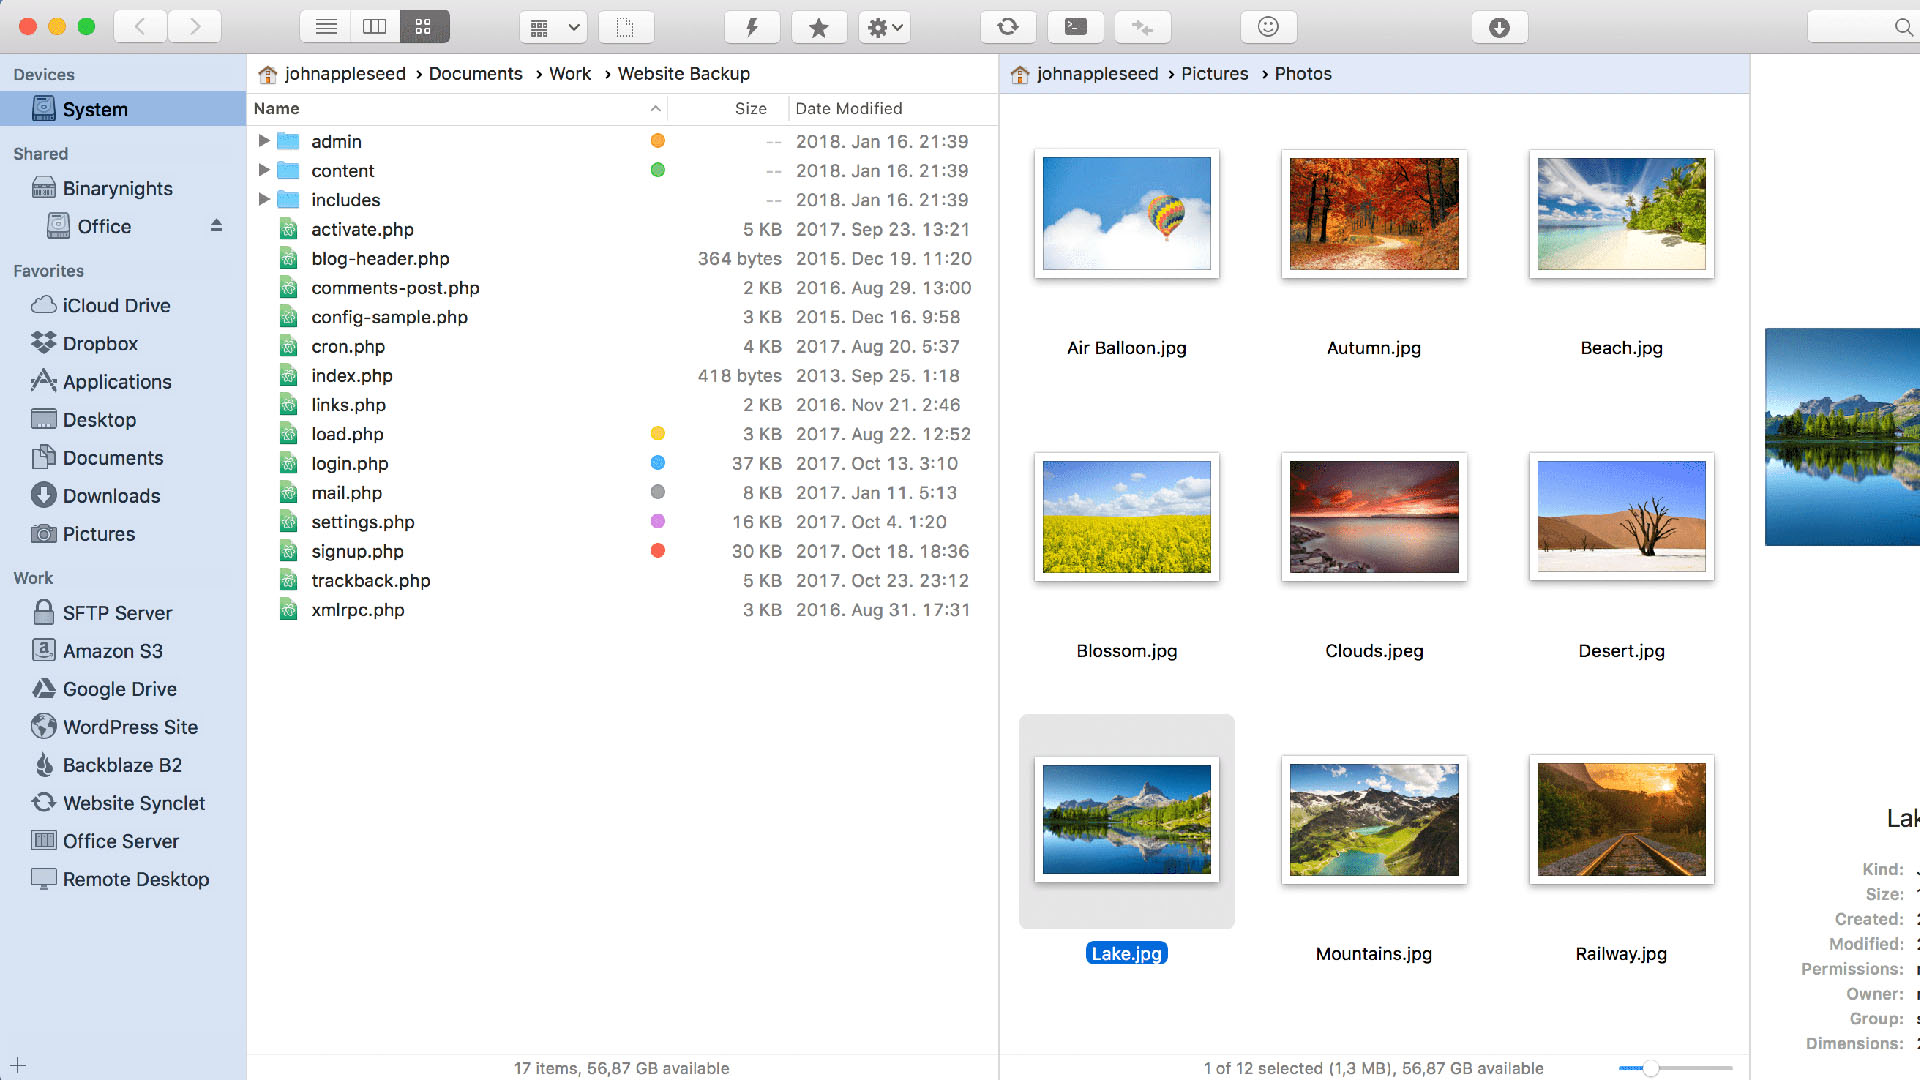Open the gear action dropdown menu

(884, 27)
